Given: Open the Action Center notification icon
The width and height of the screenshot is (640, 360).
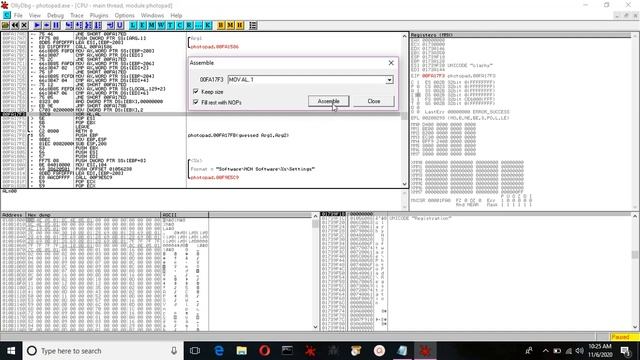Looking at the screenshot, I should coord(625,351).
